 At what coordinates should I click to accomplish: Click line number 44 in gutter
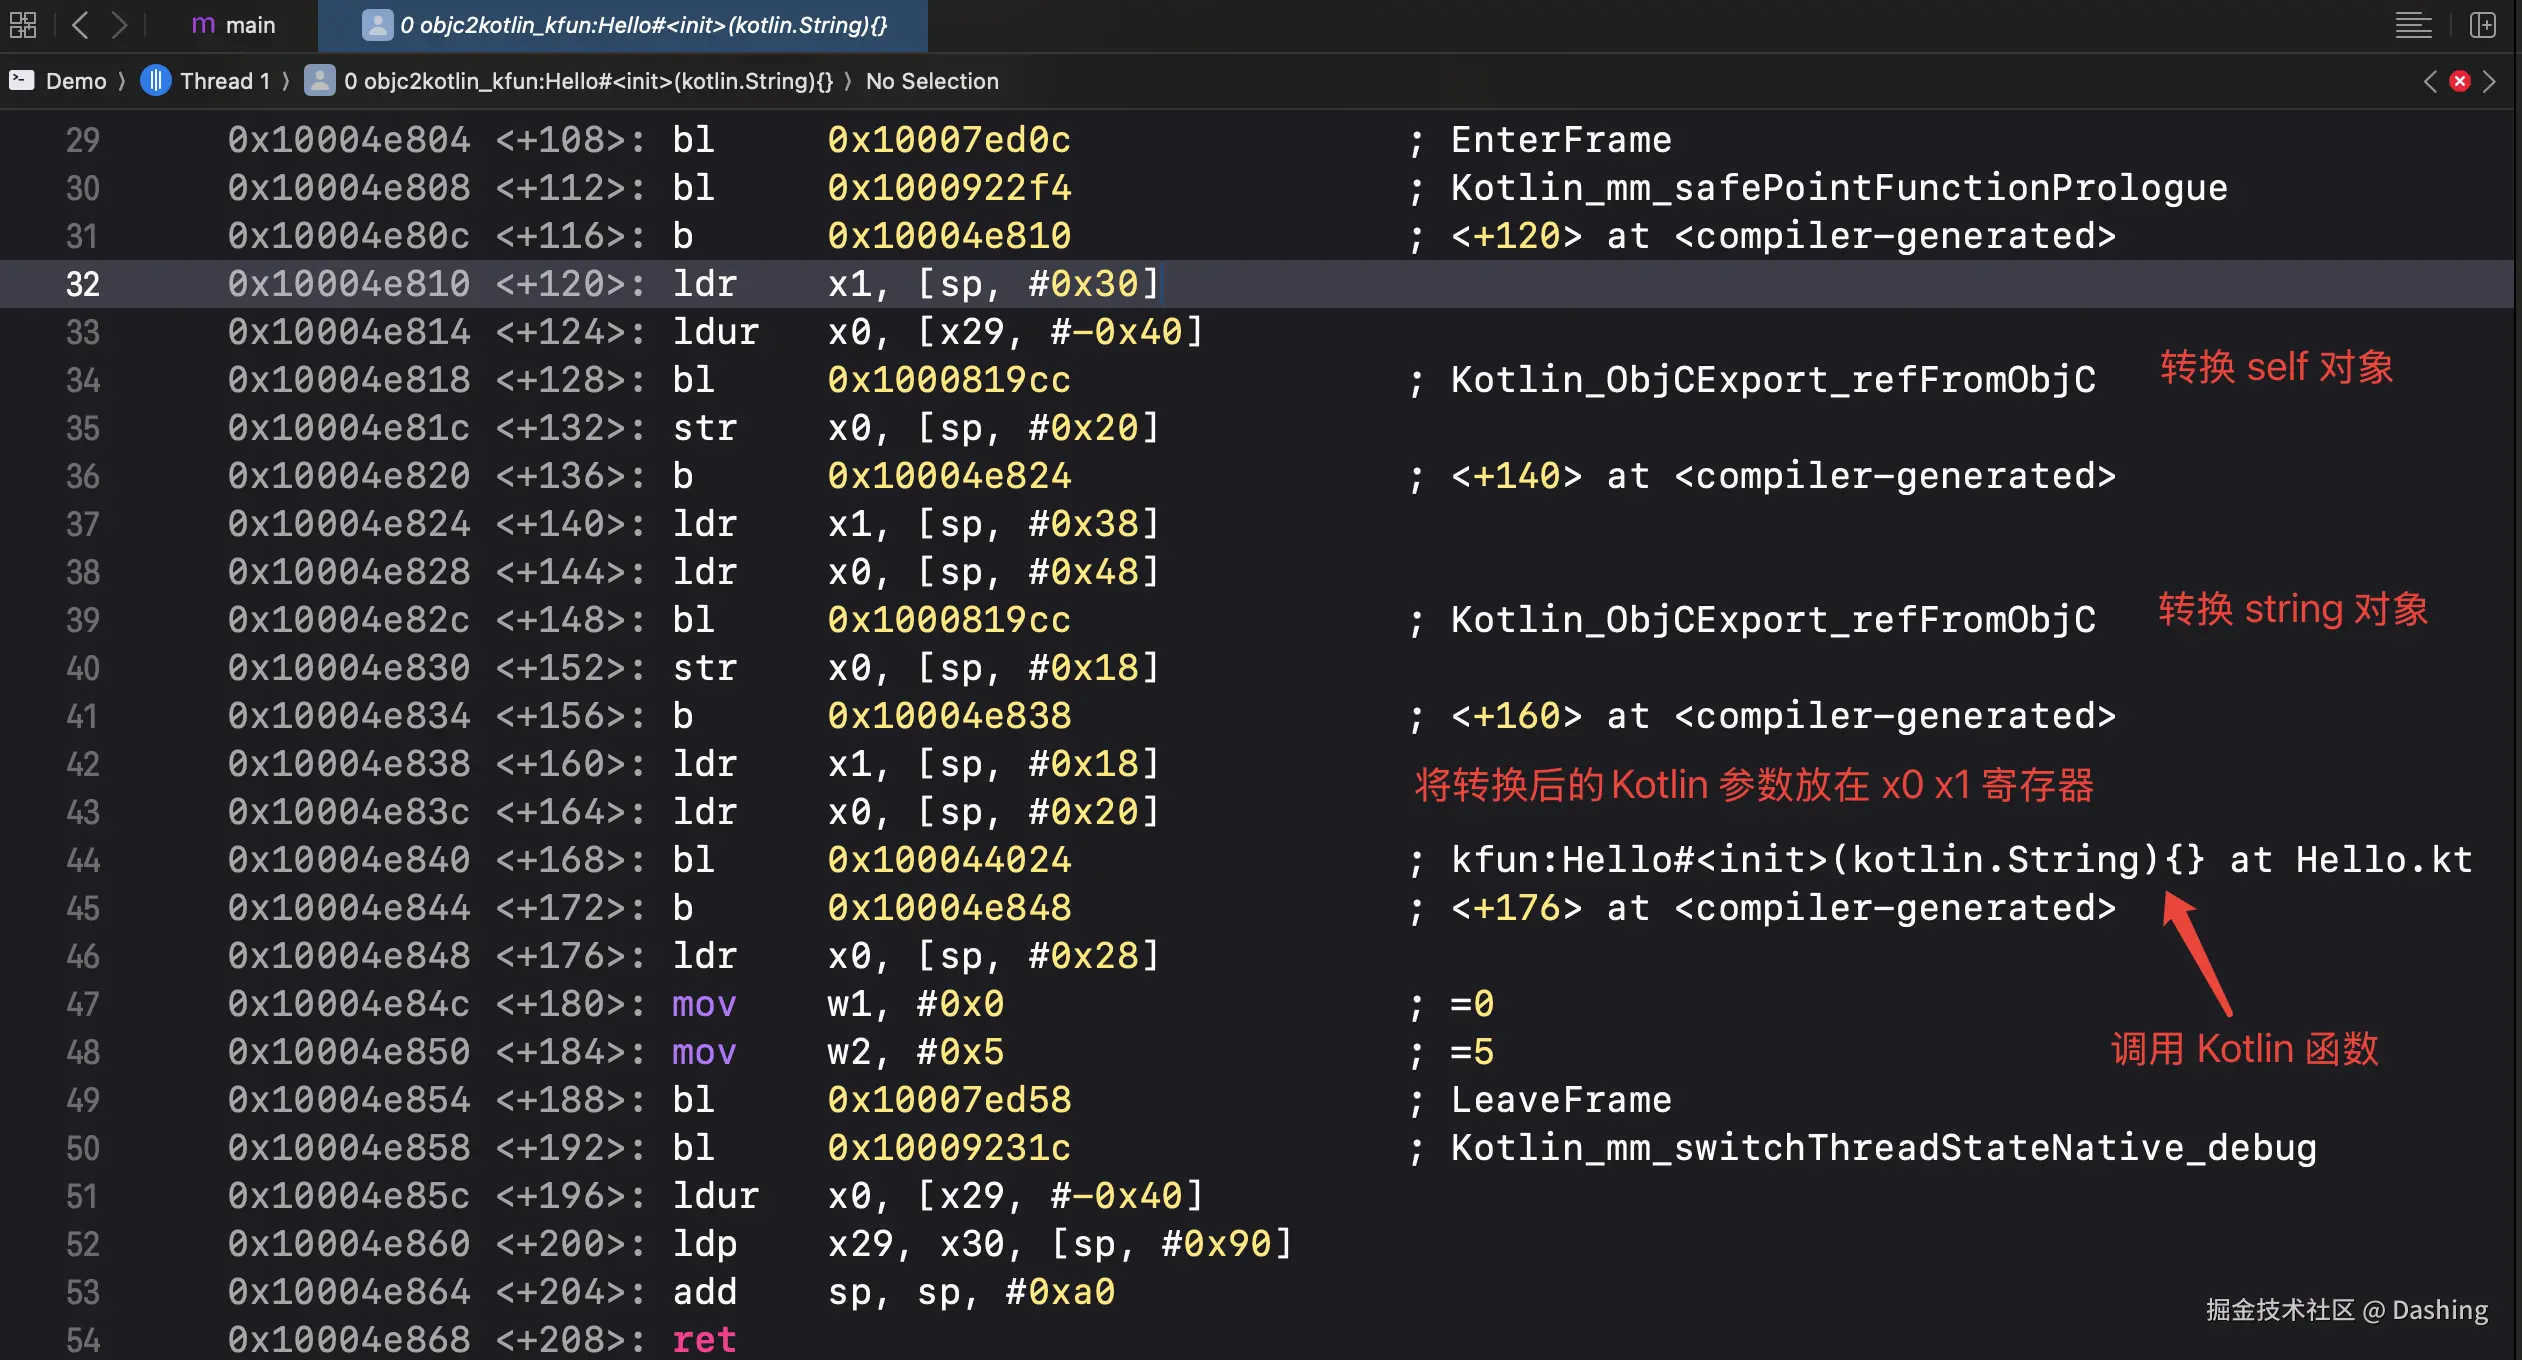click(x=83, y=860)
